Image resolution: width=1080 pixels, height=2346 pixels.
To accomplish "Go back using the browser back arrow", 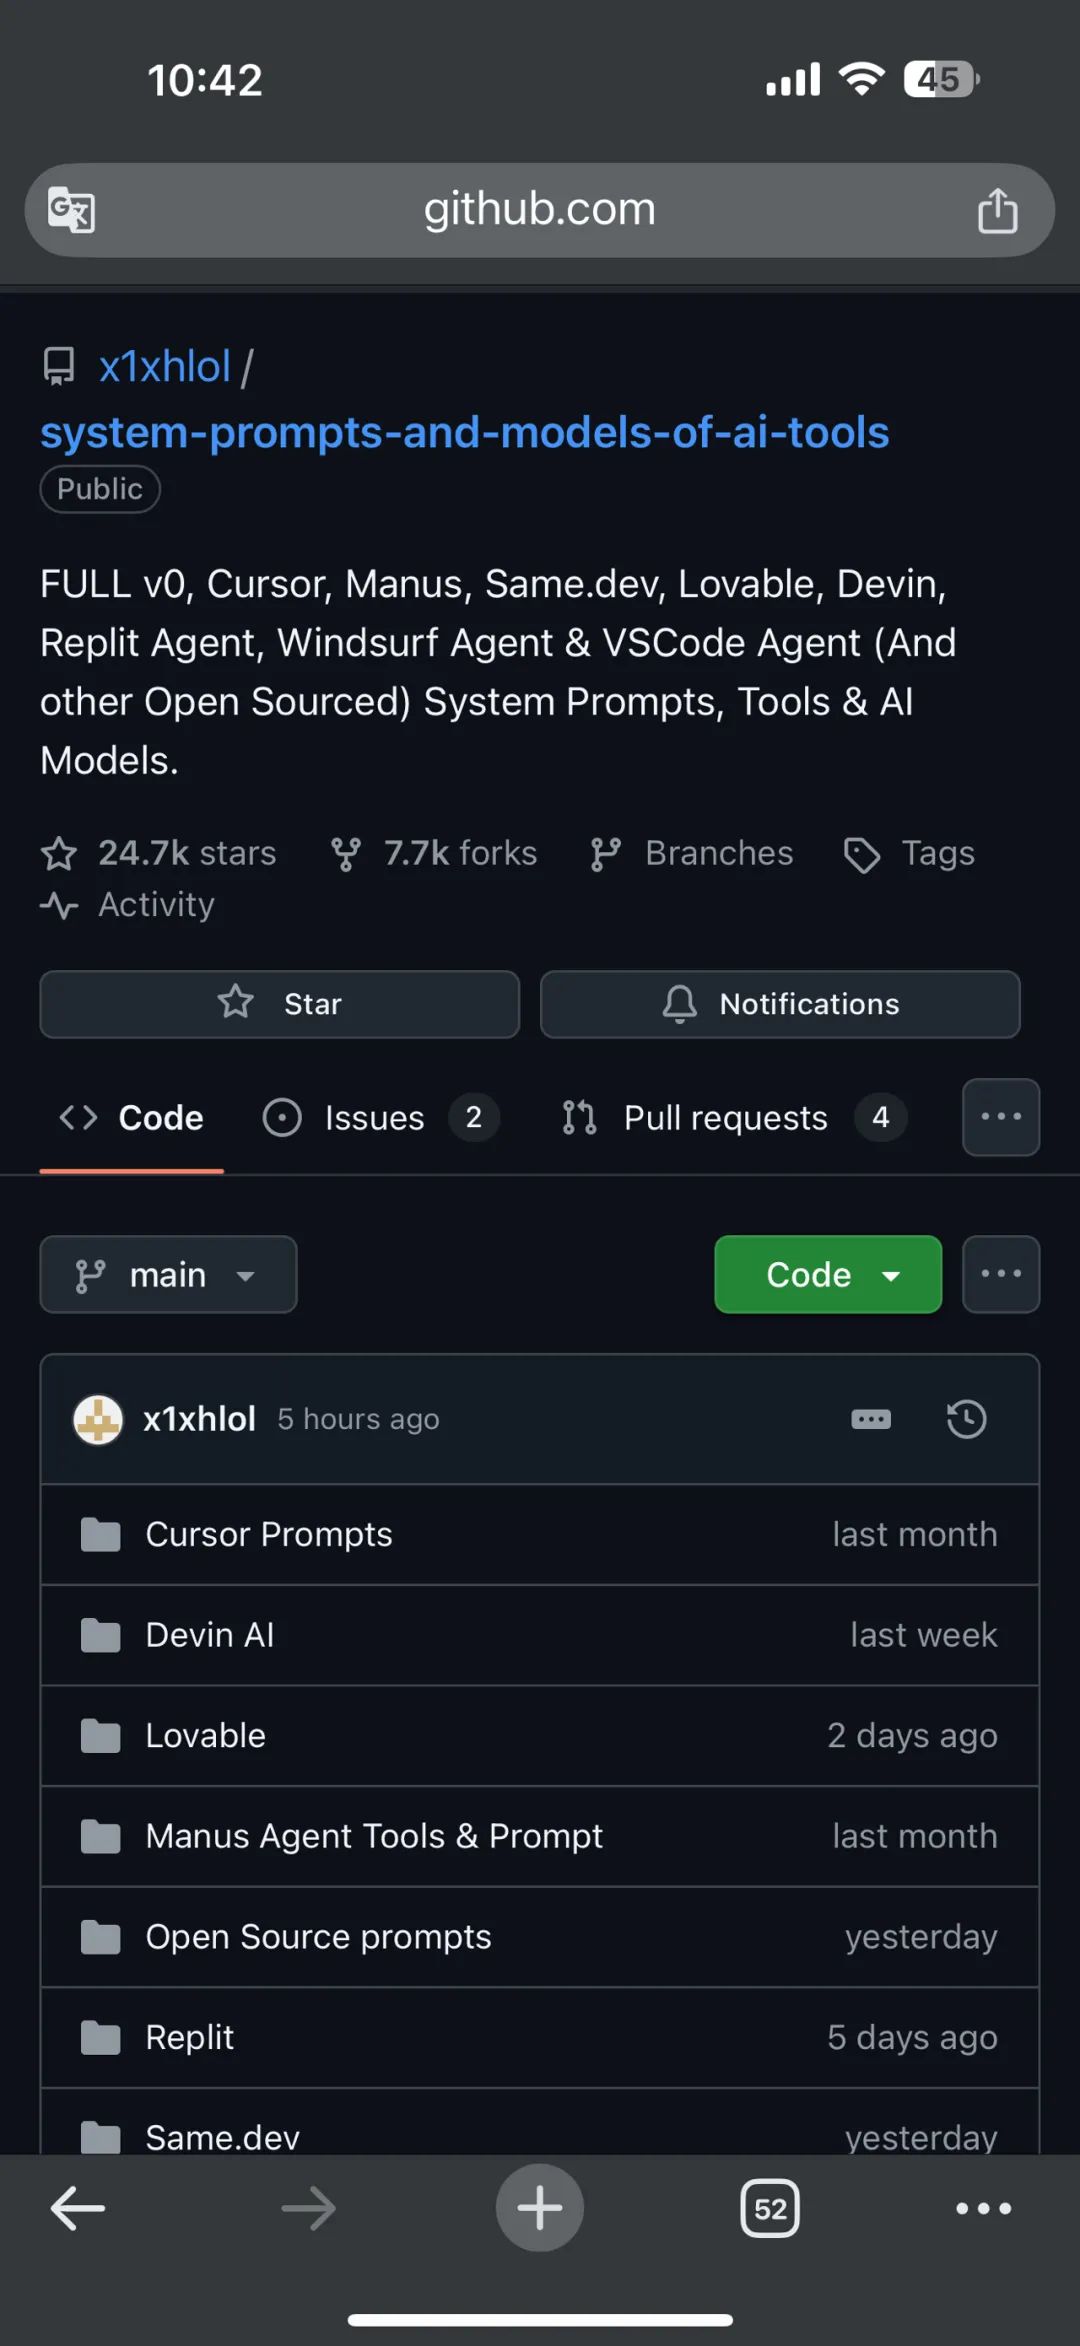I will click(76, 2209).
